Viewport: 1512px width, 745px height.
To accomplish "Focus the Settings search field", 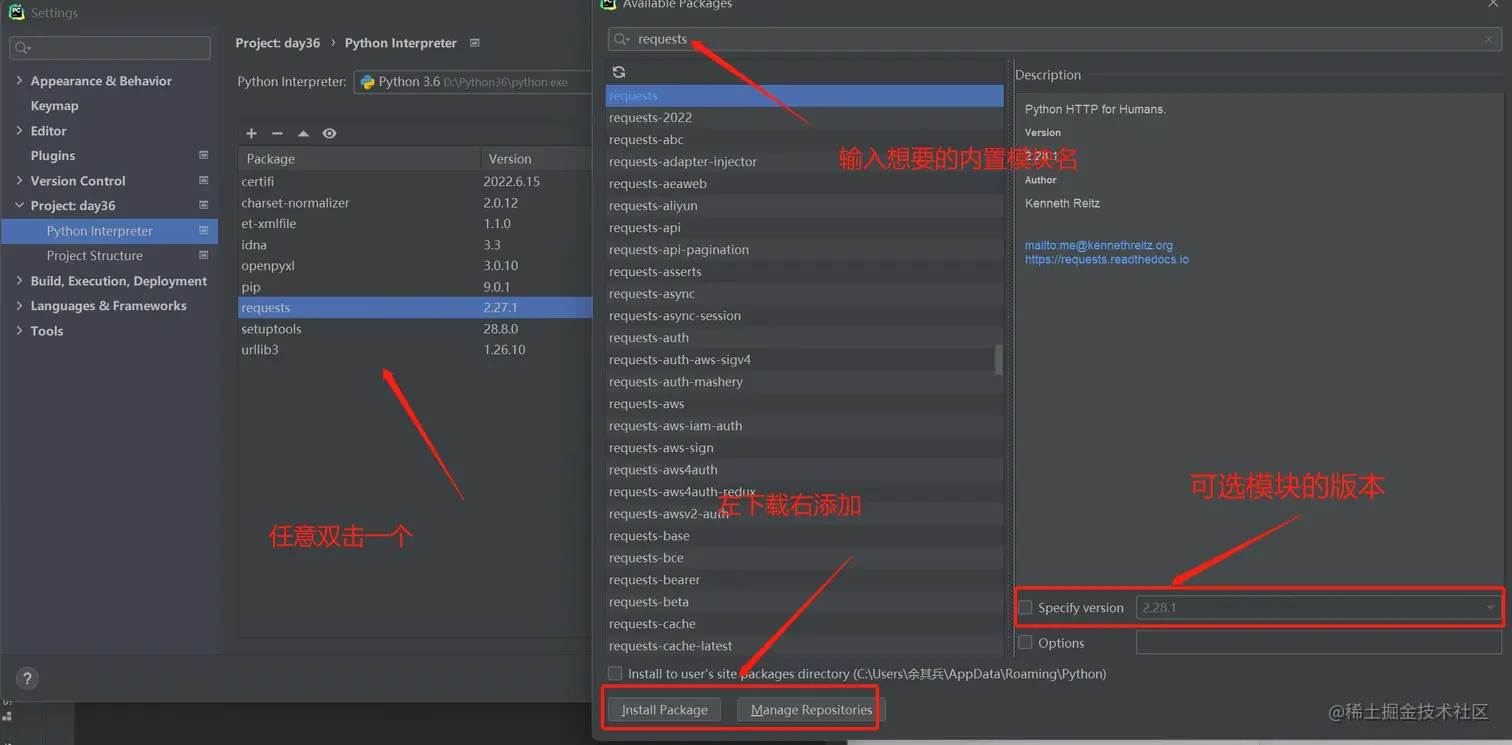I will click(x=110, y=48).
